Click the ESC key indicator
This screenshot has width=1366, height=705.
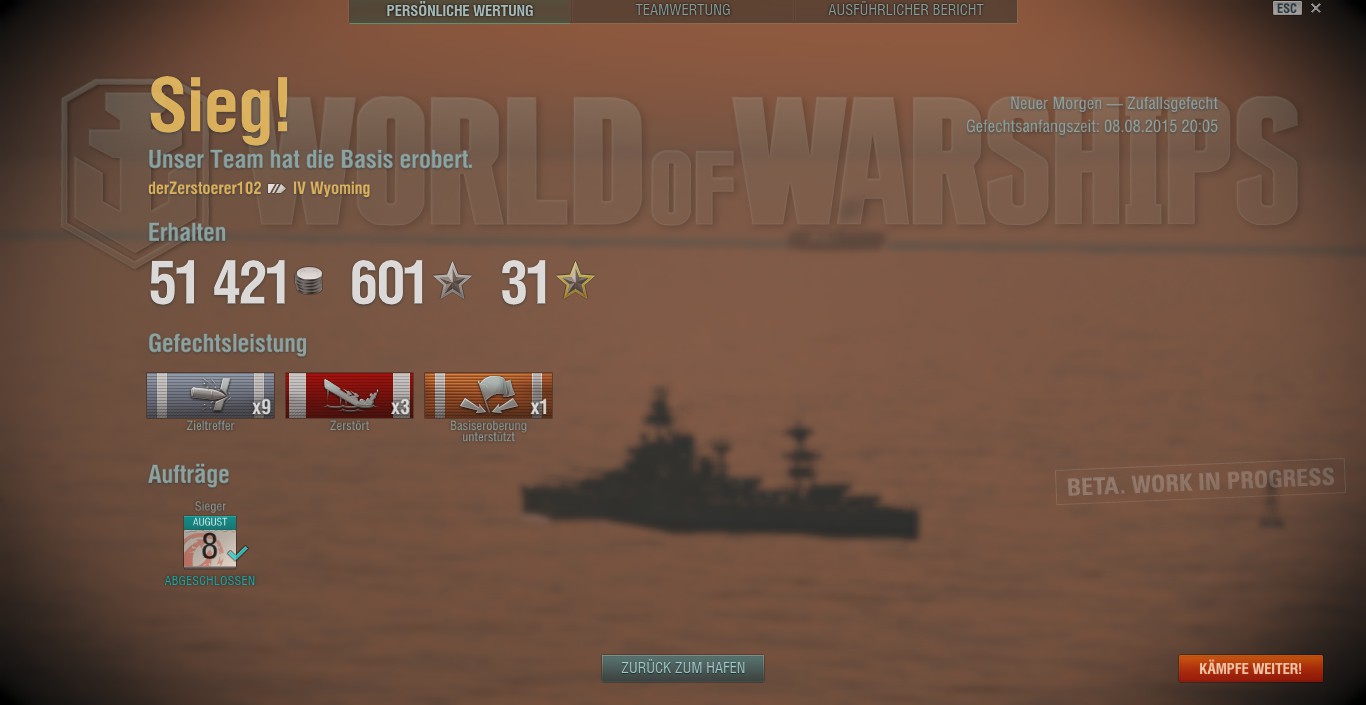pyautogui.click(x=1287, y=8)
